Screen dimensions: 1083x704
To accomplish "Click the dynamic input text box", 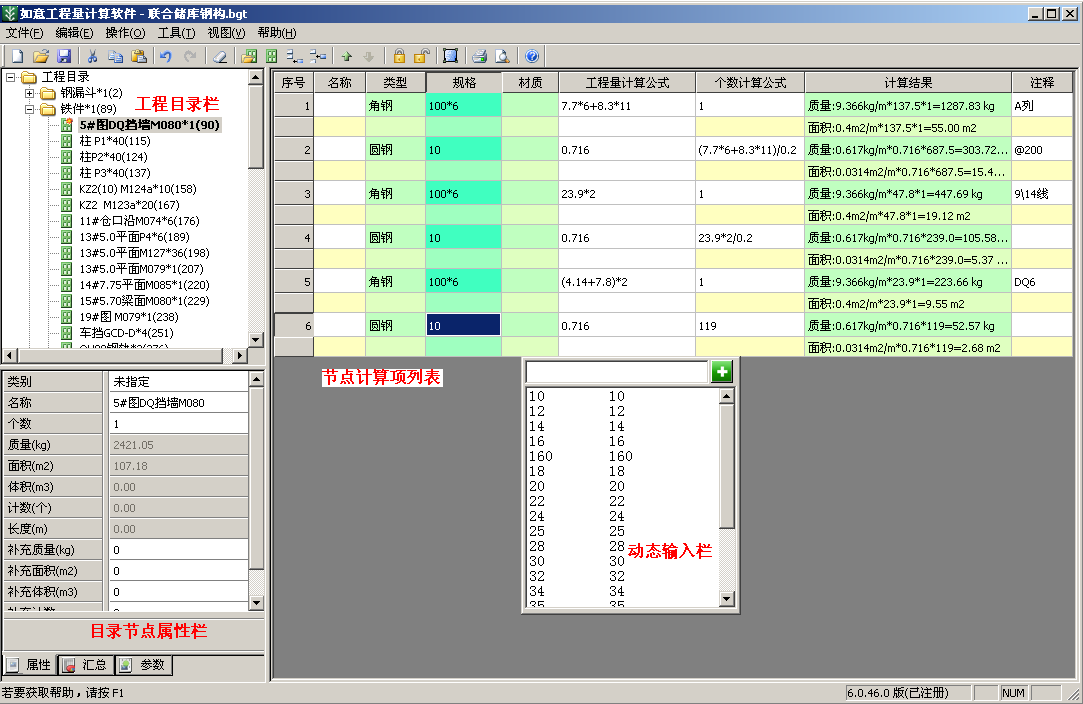I will [x=617, y=372].
